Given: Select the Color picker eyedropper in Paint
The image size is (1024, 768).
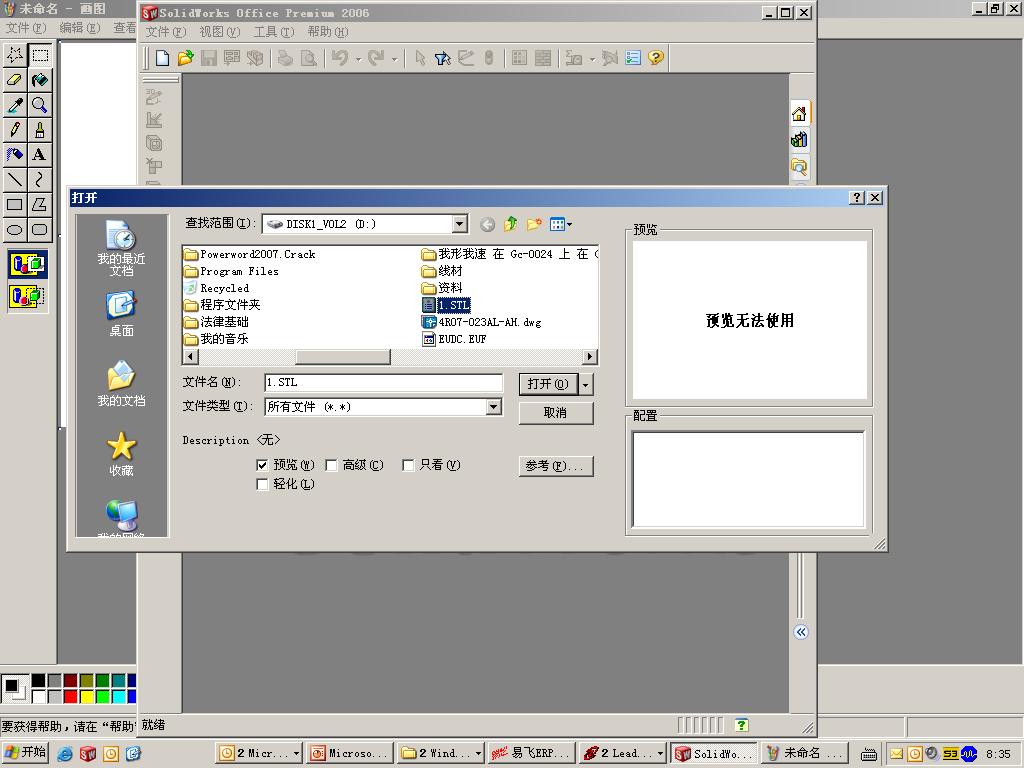Looking at the screenshot, I should tap(15, 105).
